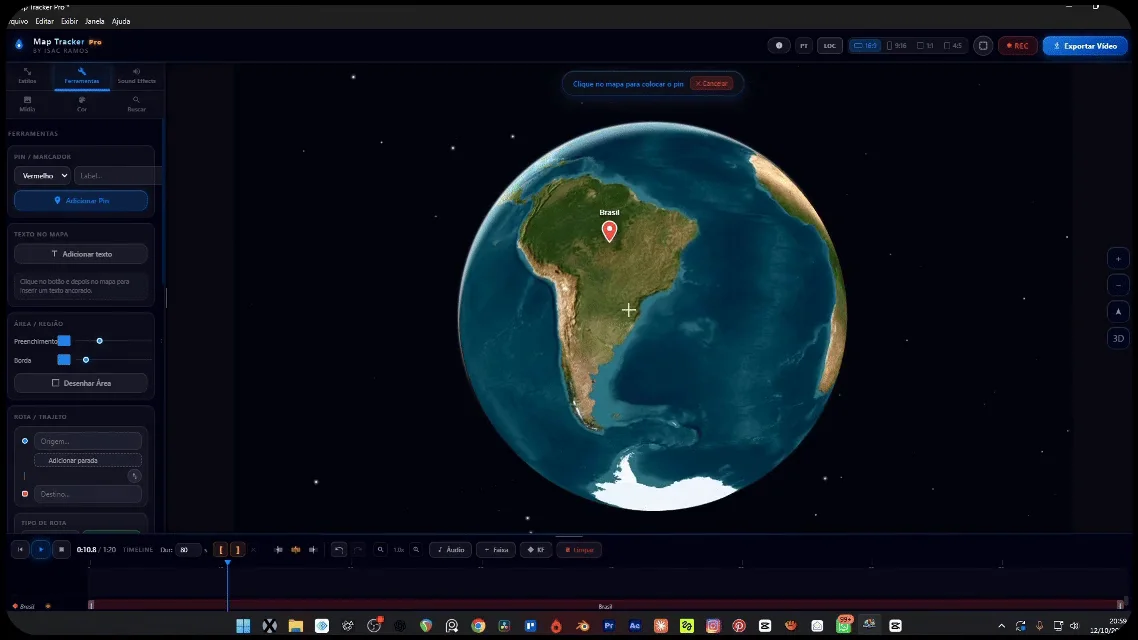
Task: Switch to the Estilos tab
Action: [27, 75]
